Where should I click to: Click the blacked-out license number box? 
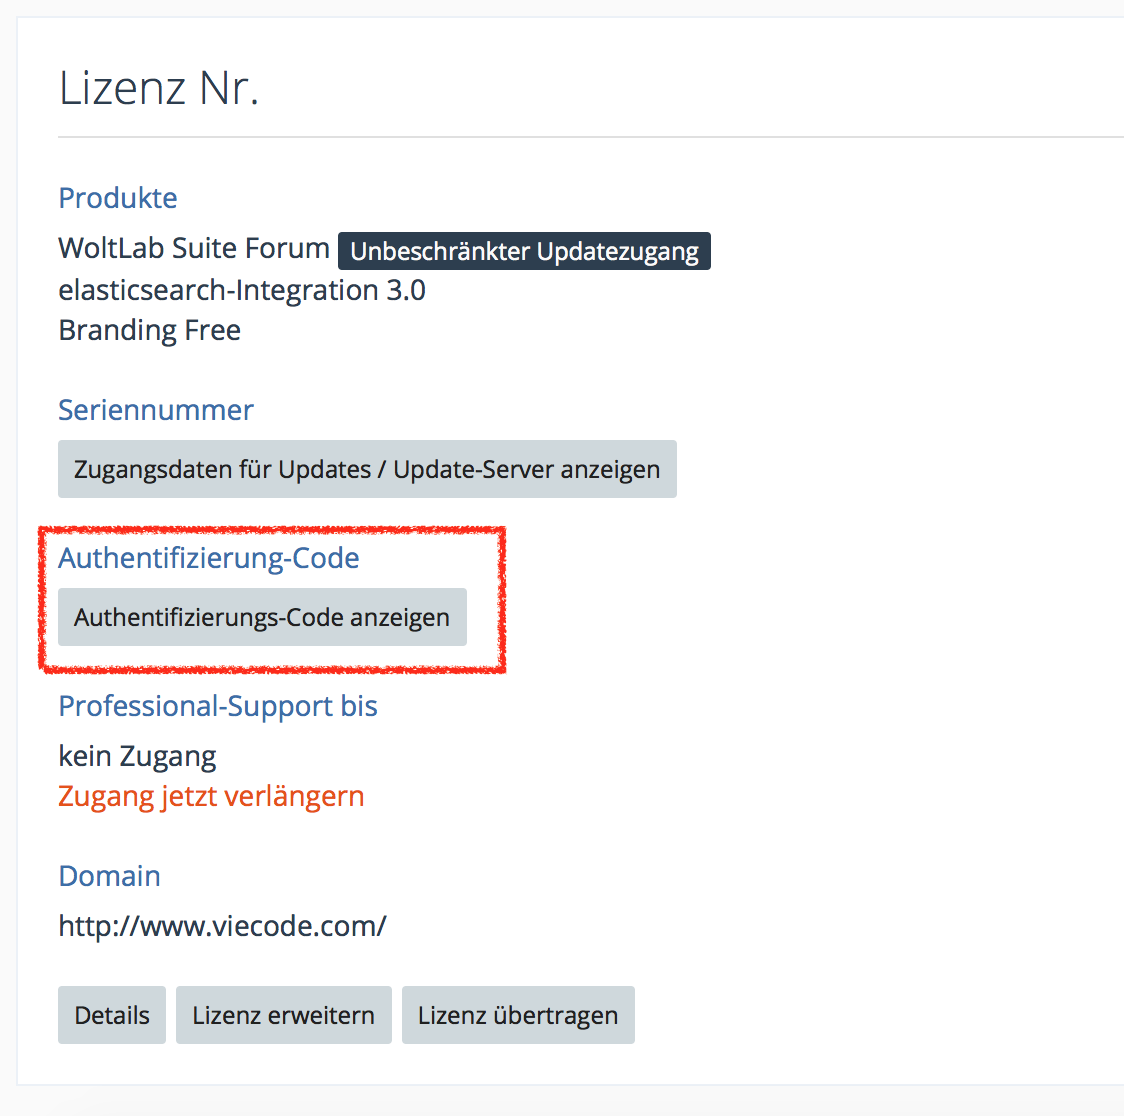[346, 89]
